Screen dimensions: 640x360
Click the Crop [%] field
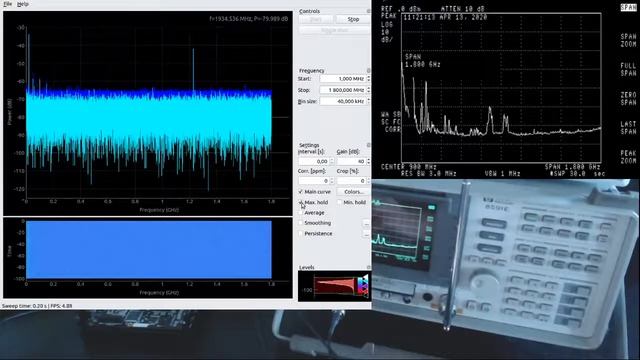point(351,180)
